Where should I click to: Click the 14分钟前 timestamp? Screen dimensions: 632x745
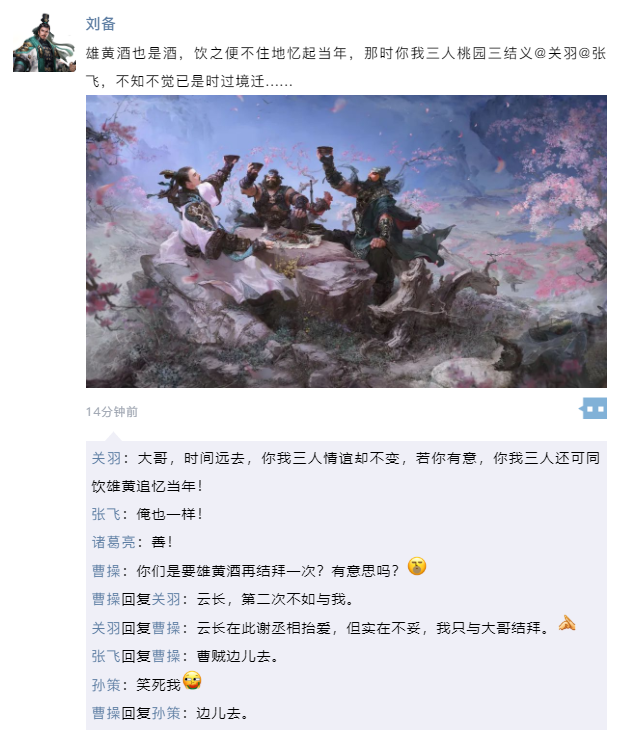coord(112,411)
